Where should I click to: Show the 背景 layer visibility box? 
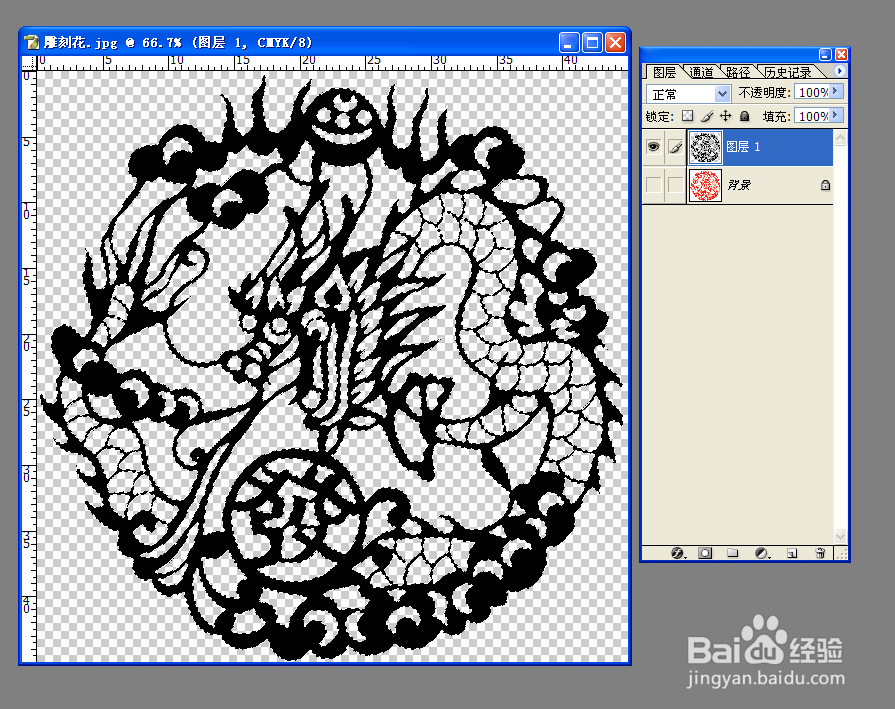click(x=654, y=185)
